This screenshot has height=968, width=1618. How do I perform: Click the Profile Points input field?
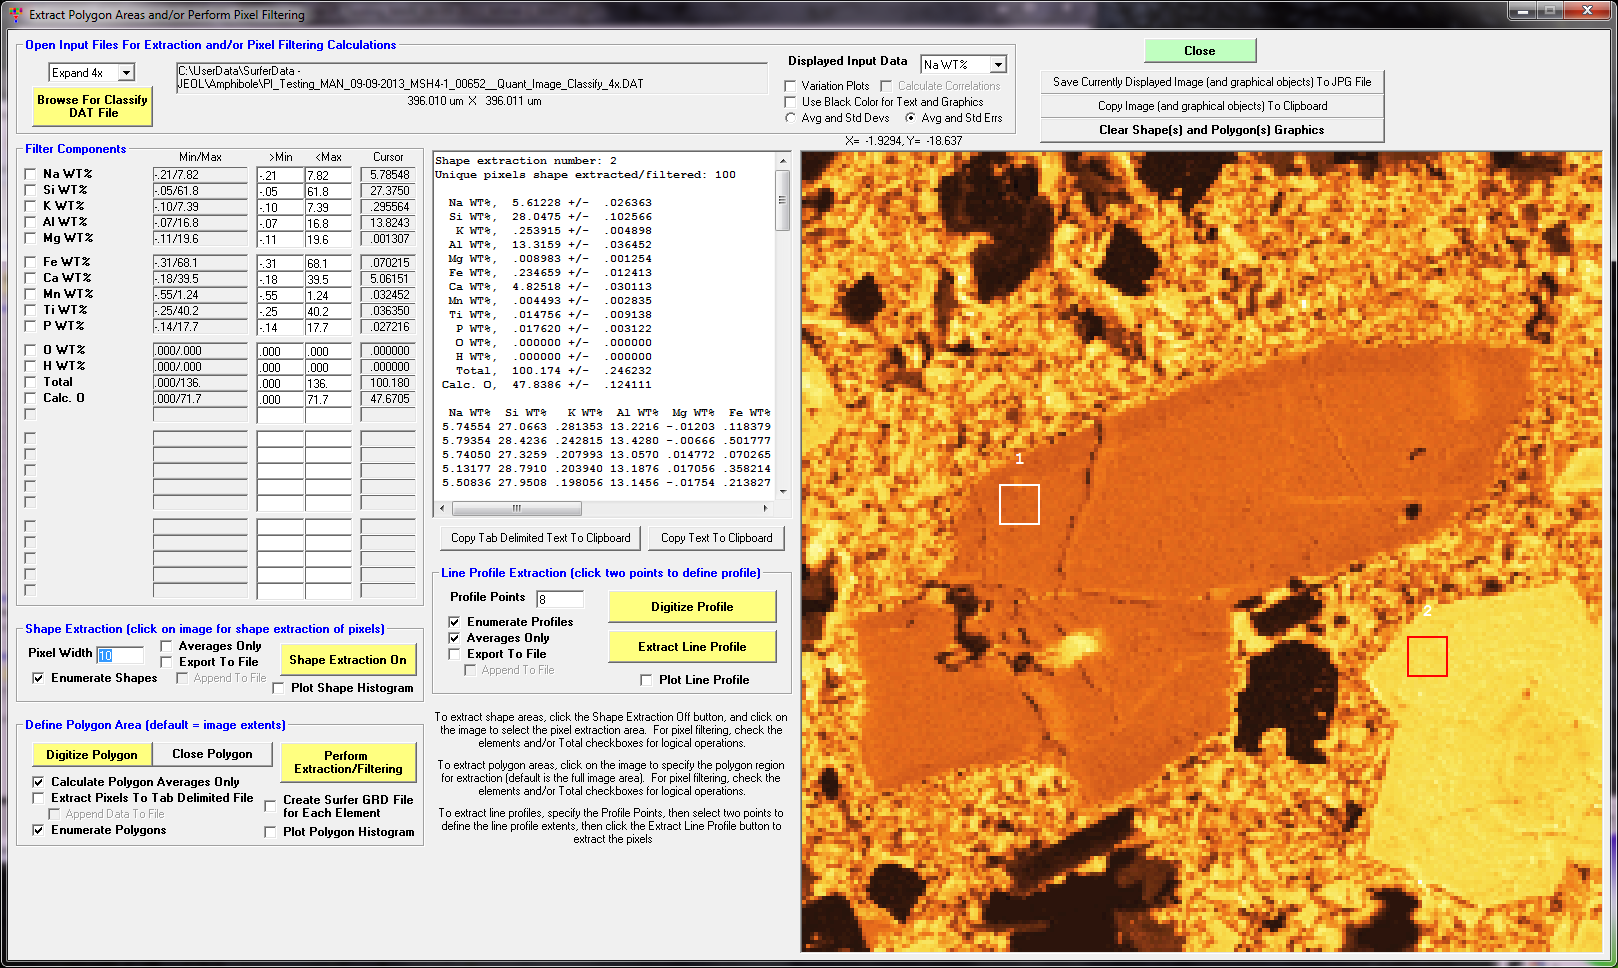click(x=559, y=599)
